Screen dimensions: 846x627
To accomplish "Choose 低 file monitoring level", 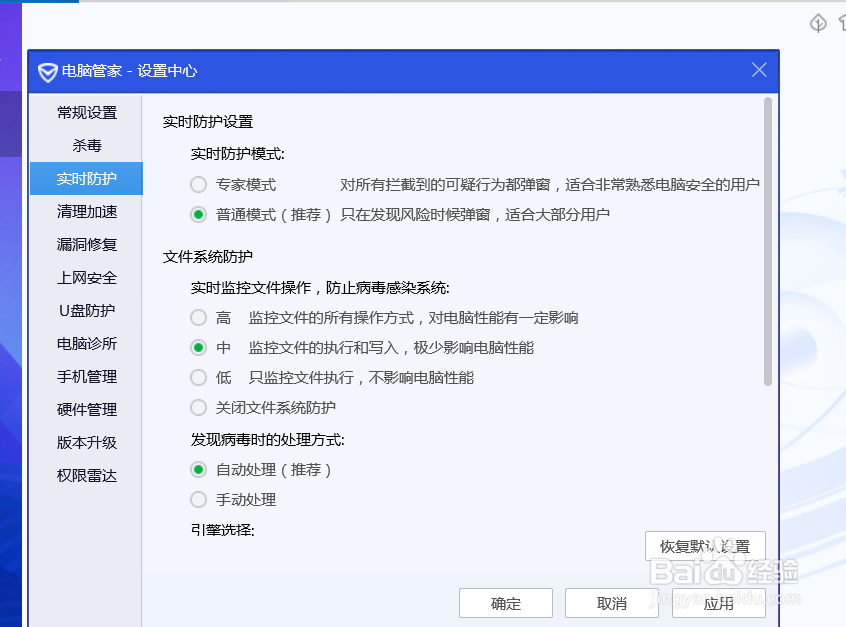I will tap(199, 377).
